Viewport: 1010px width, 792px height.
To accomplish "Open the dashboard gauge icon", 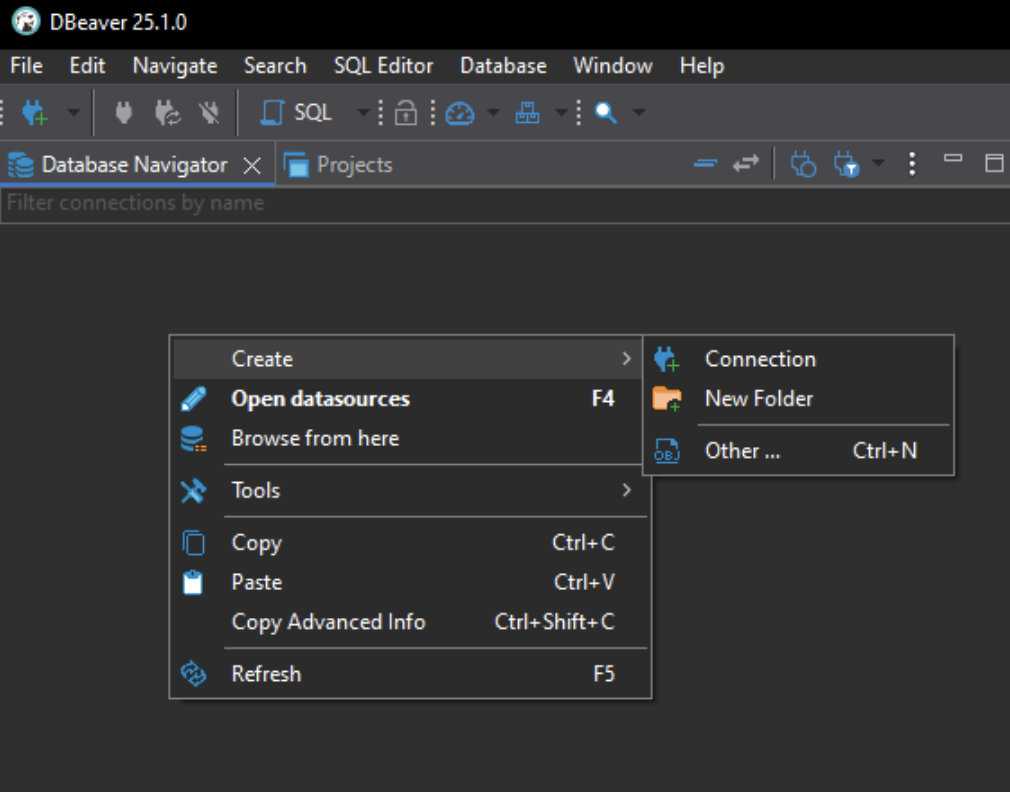I will click(x=460, y=113).
